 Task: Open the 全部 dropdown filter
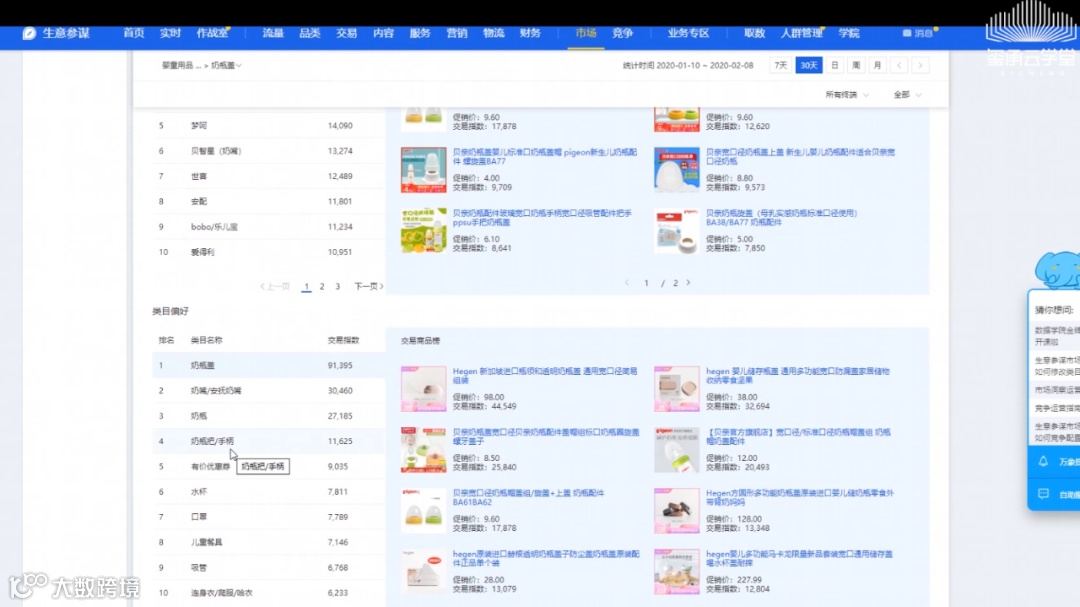(x=906, y=95)
